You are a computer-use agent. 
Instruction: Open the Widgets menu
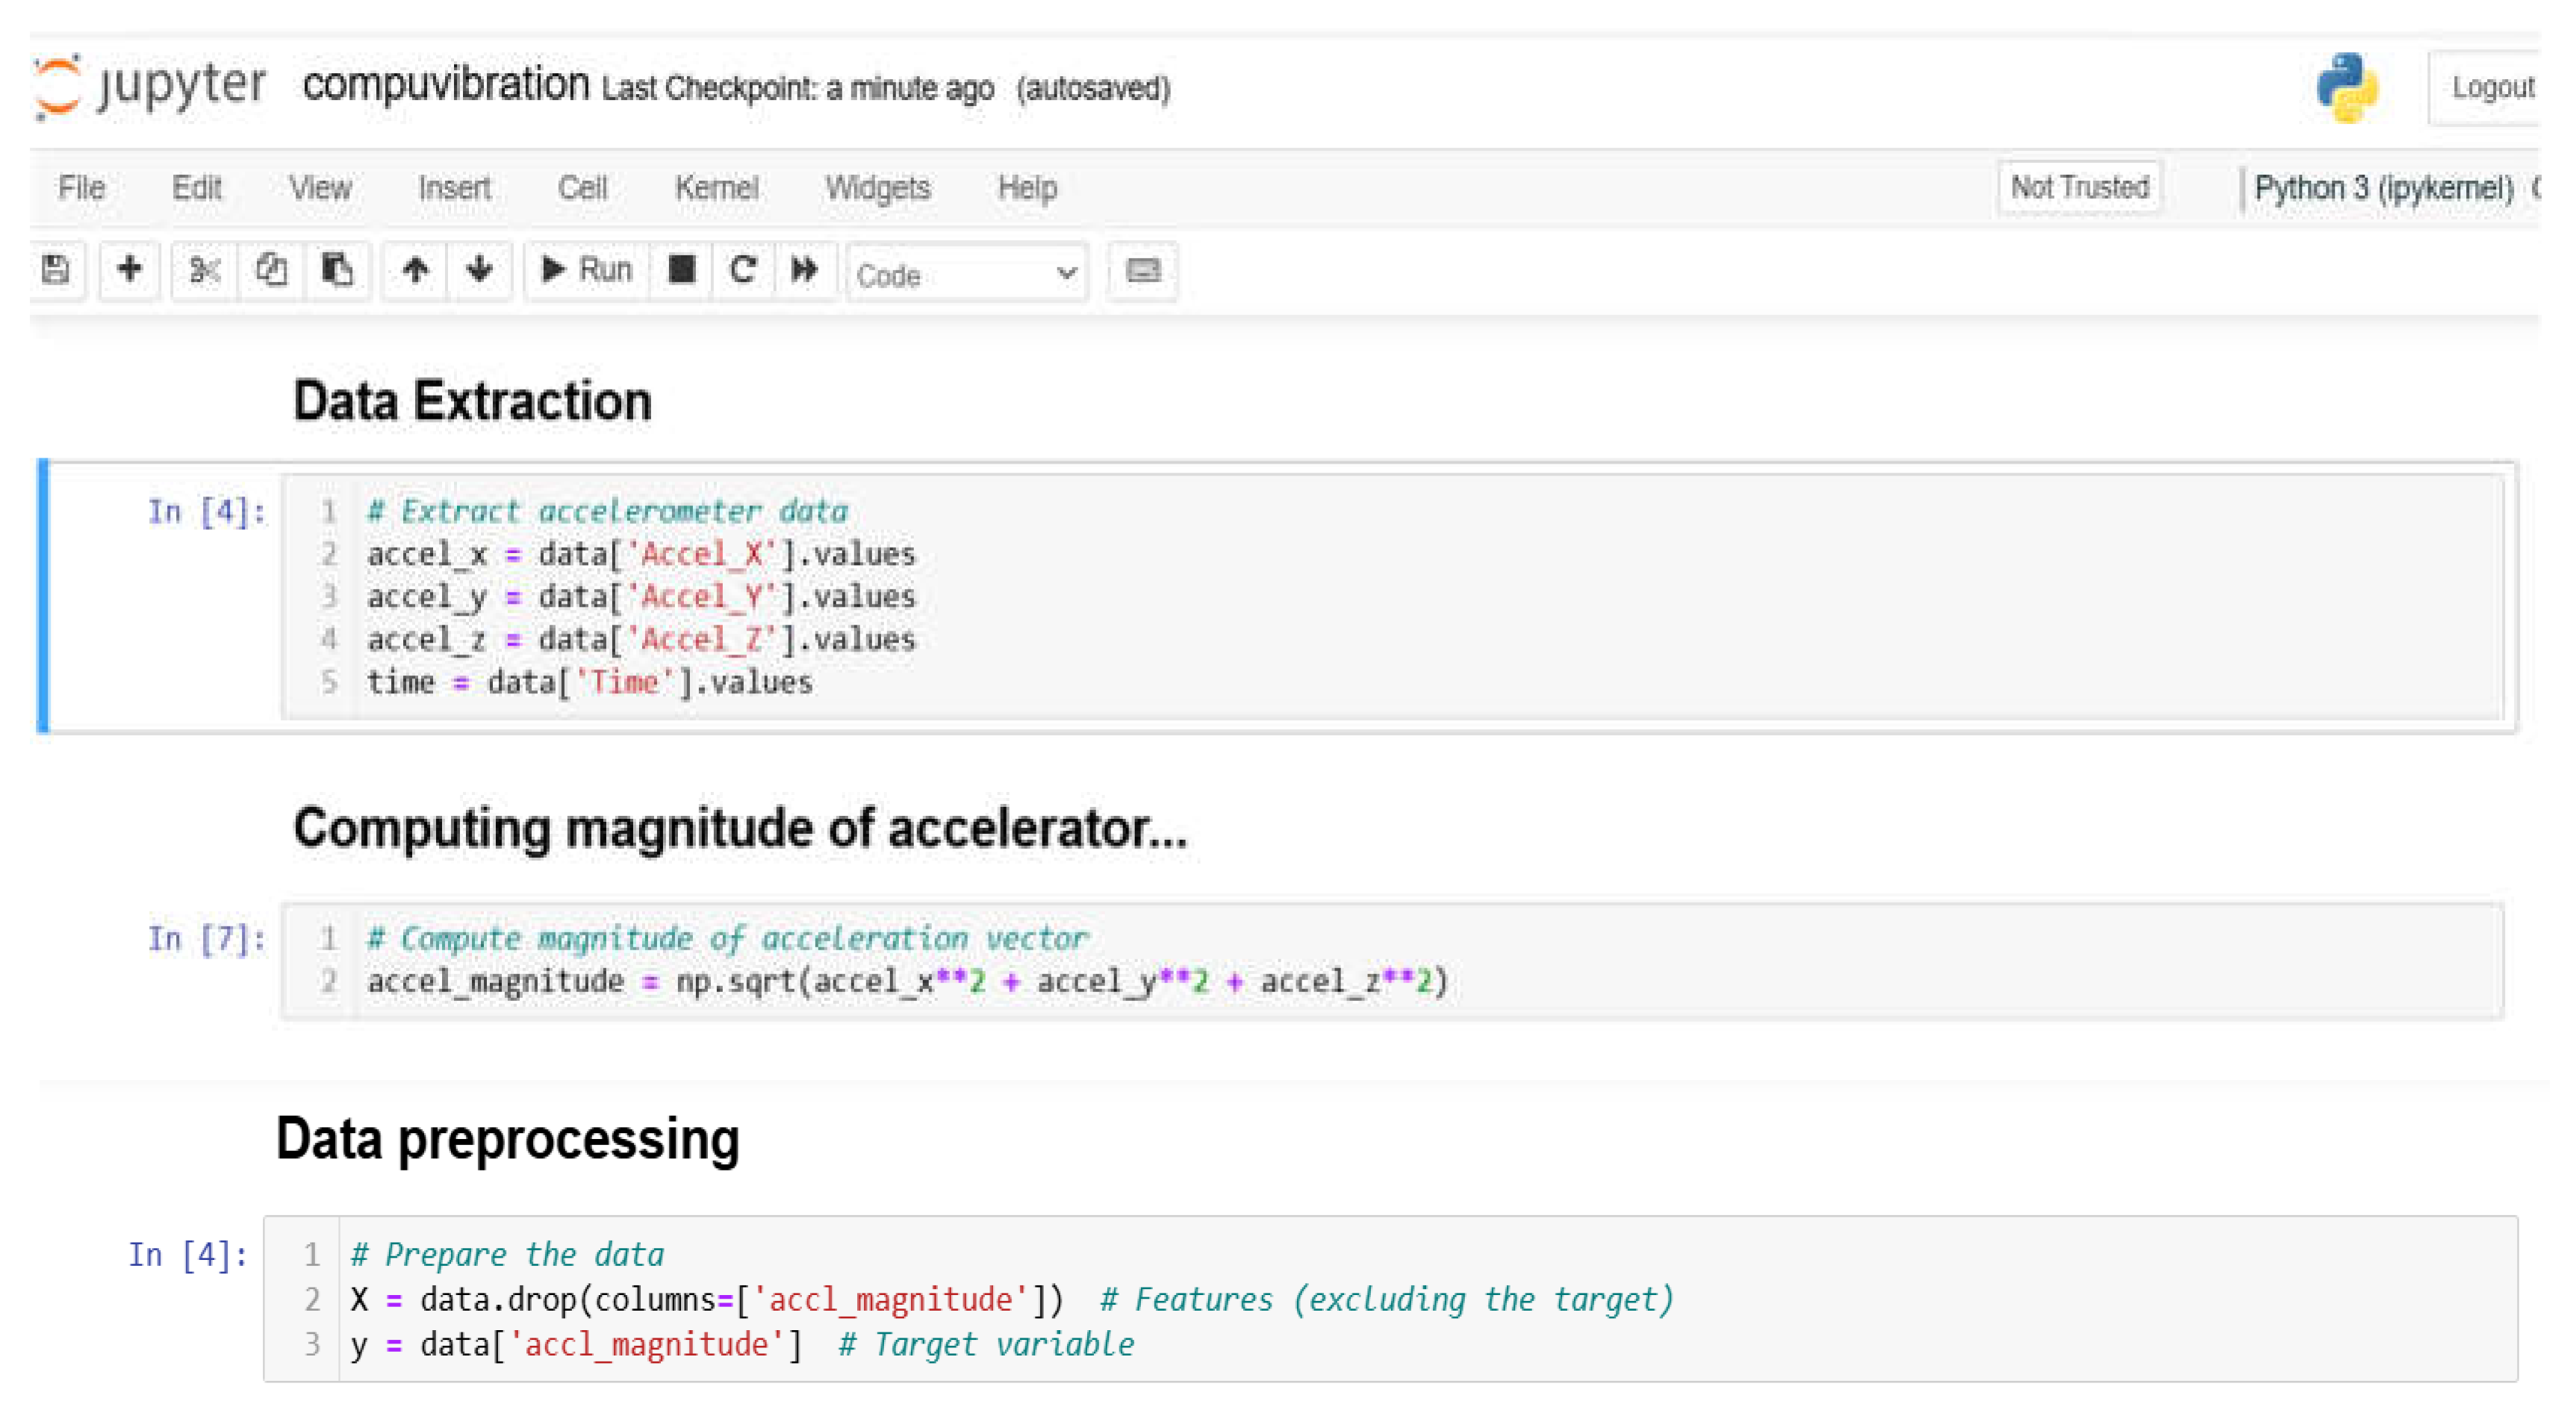877,188
